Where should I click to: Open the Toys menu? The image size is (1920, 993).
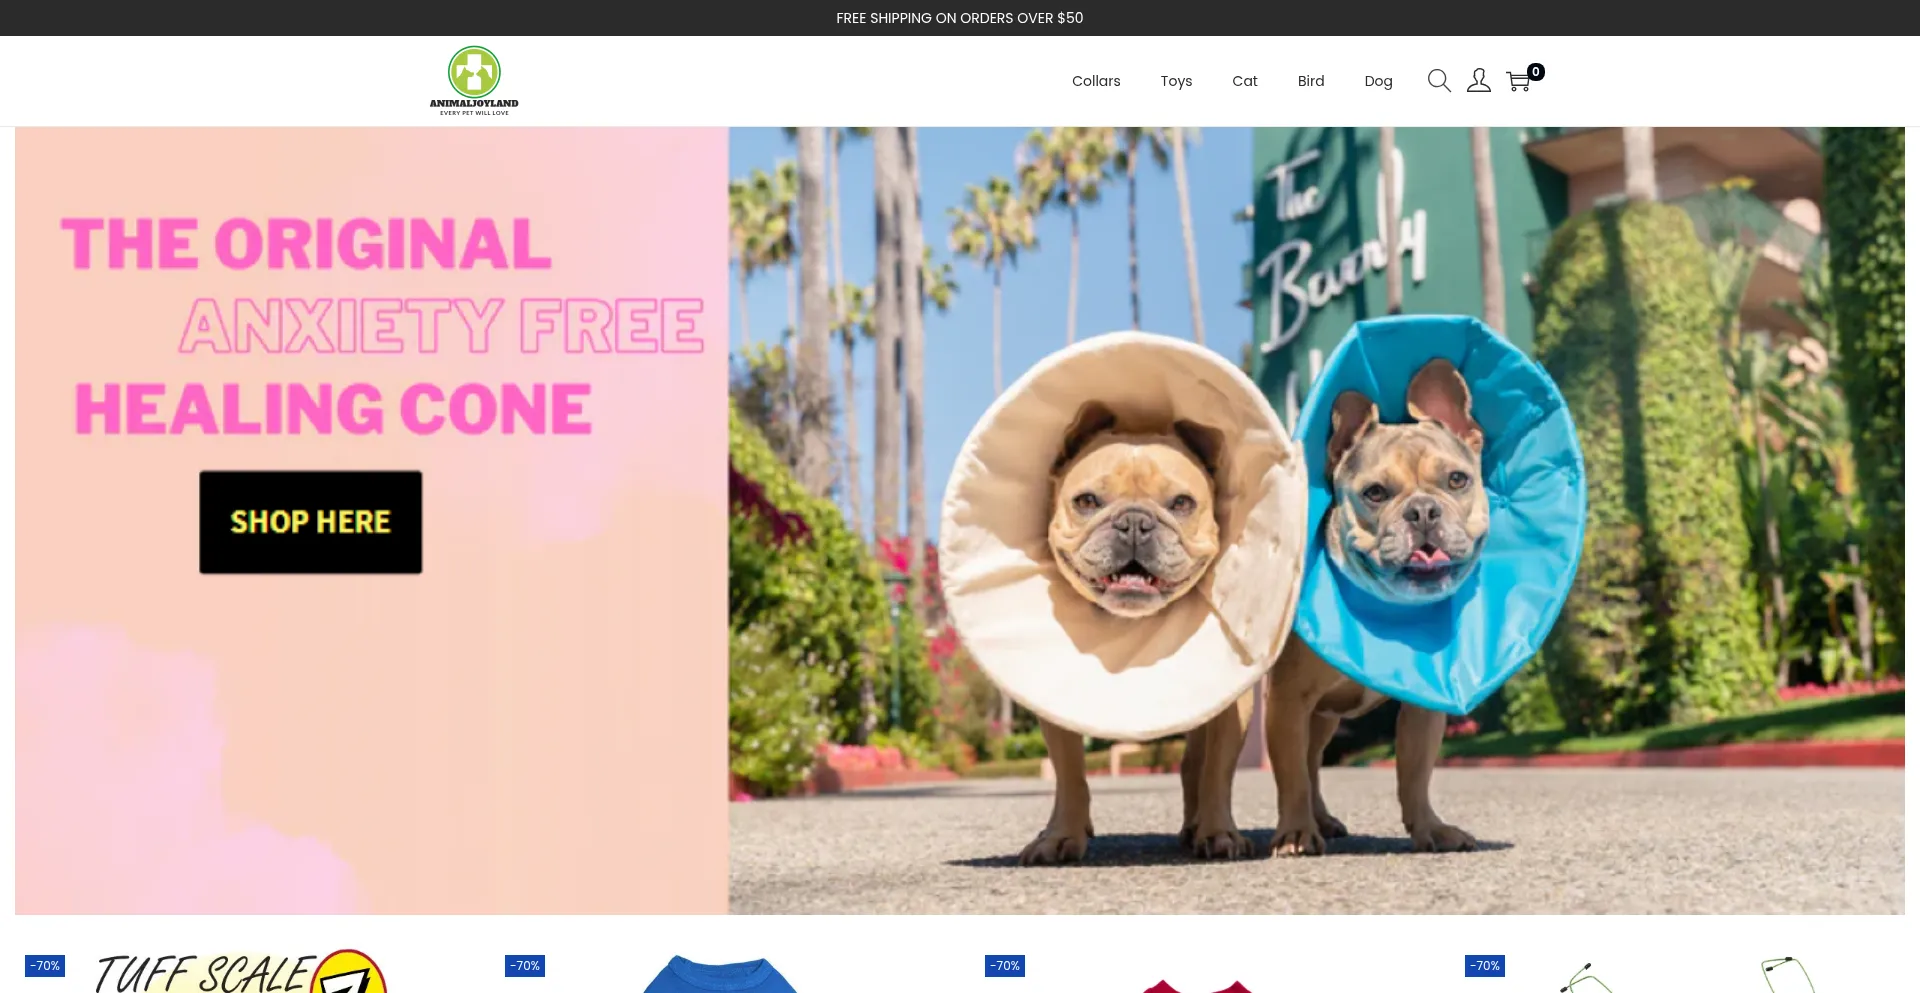[1176, 81]
